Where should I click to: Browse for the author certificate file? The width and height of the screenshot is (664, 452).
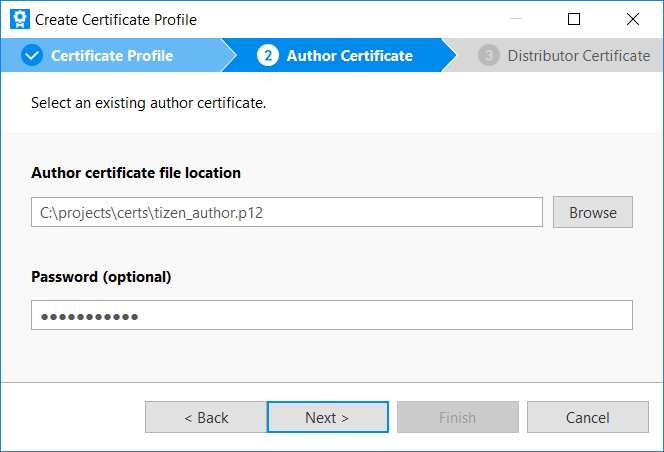592,212
